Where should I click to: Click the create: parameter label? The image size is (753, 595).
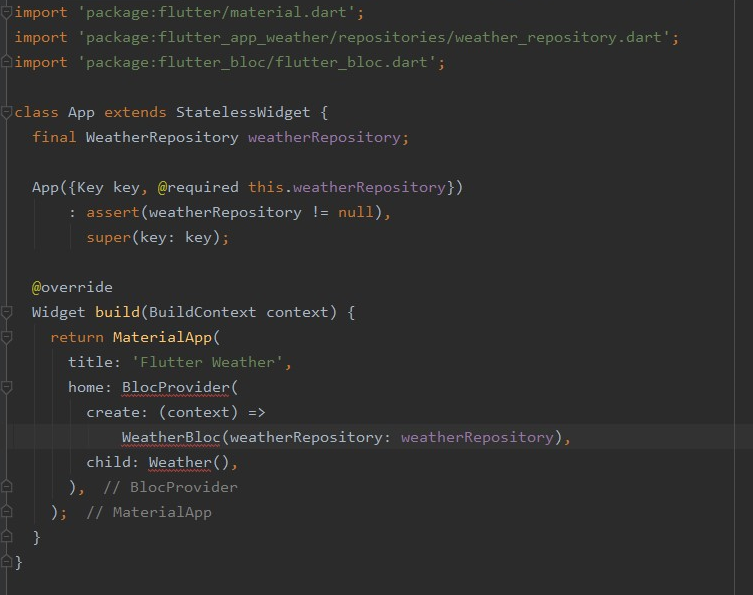pos(117,412)
